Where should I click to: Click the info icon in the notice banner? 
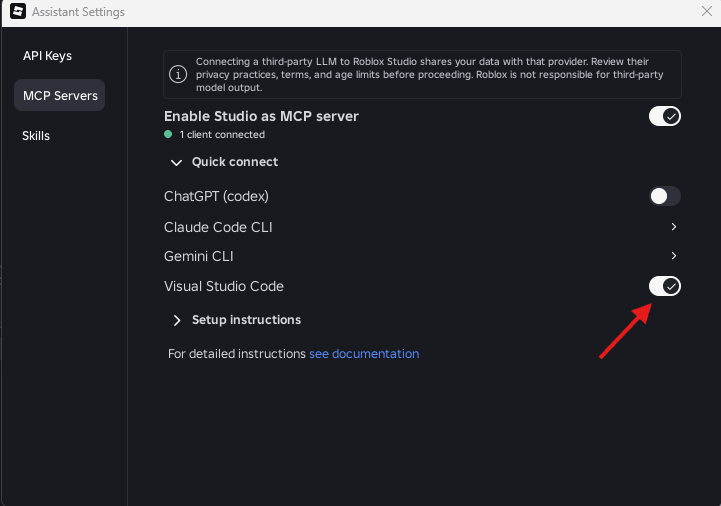point(178,74)
